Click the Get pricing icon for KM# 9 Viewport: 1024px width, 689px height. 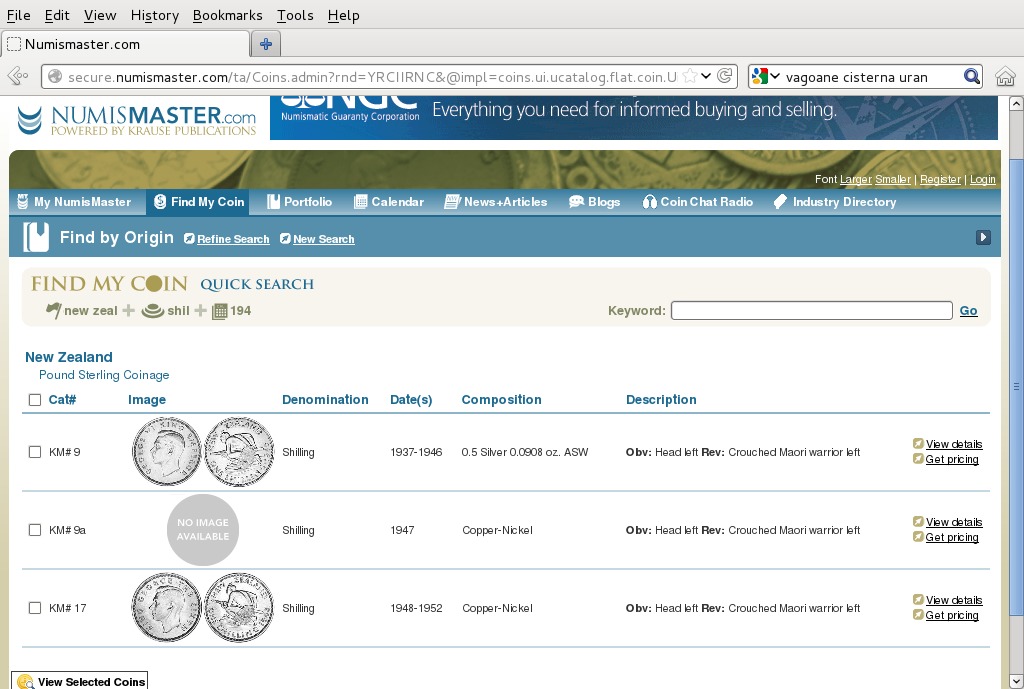point(918,458)
